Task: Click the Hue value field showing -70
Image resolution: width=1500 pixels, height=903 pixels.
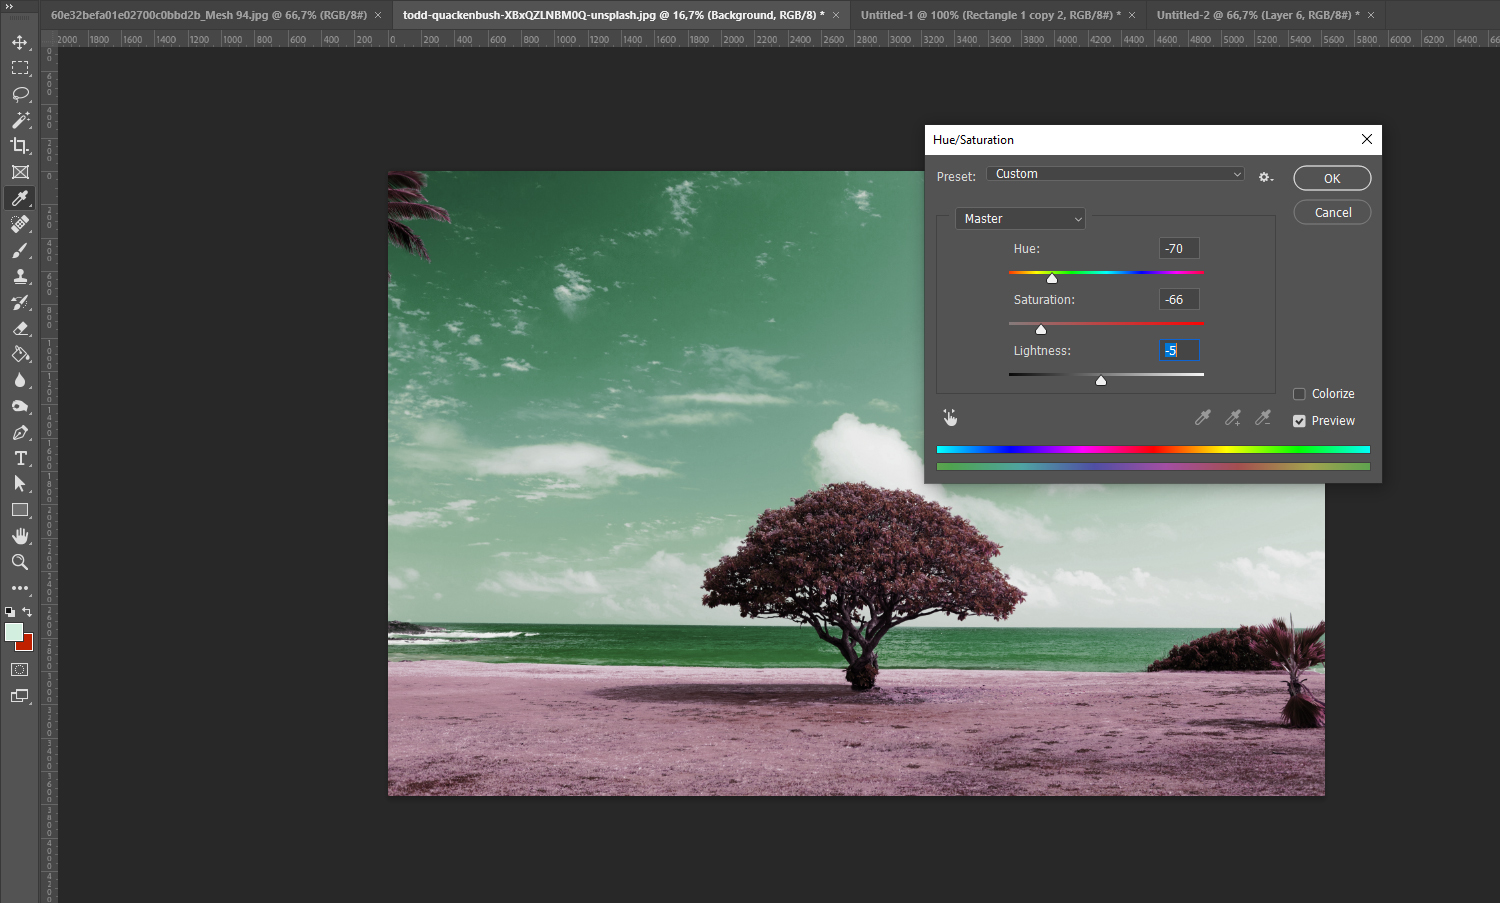Action: click(x=1179, y=248)
